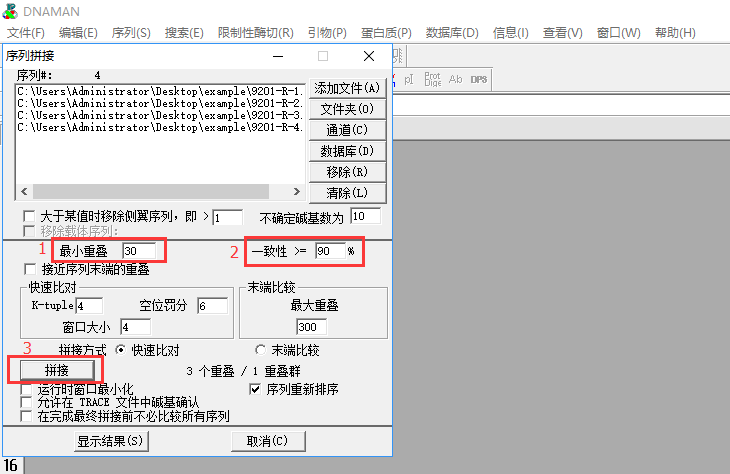Toggle 允许在 TRACE 文件中碱基确认 checkbox
This screenshot has height=474, width=730.
click(26, 402)
